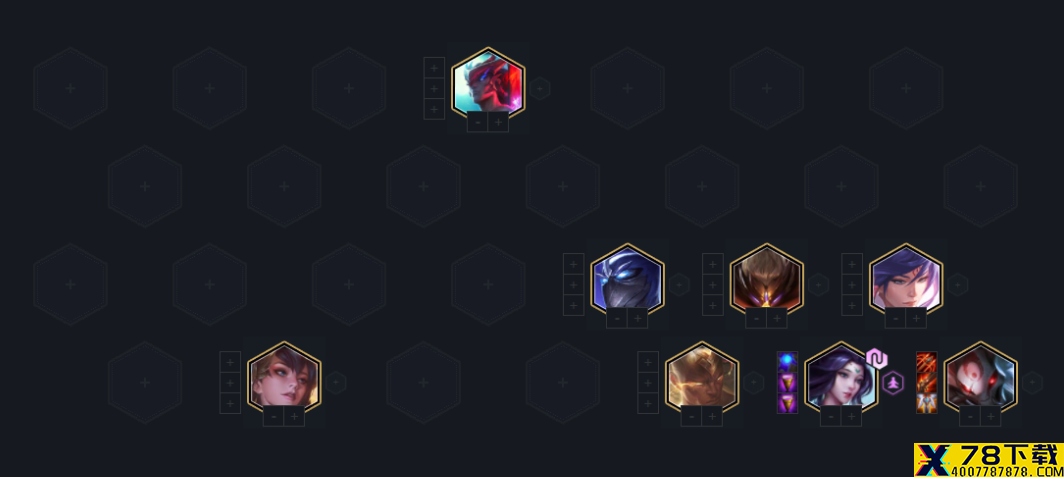The height and width of the screenshot is (477, 1064).
Task: Open the top item slot of the red-masked champion
Action: (x=434, y=68)
